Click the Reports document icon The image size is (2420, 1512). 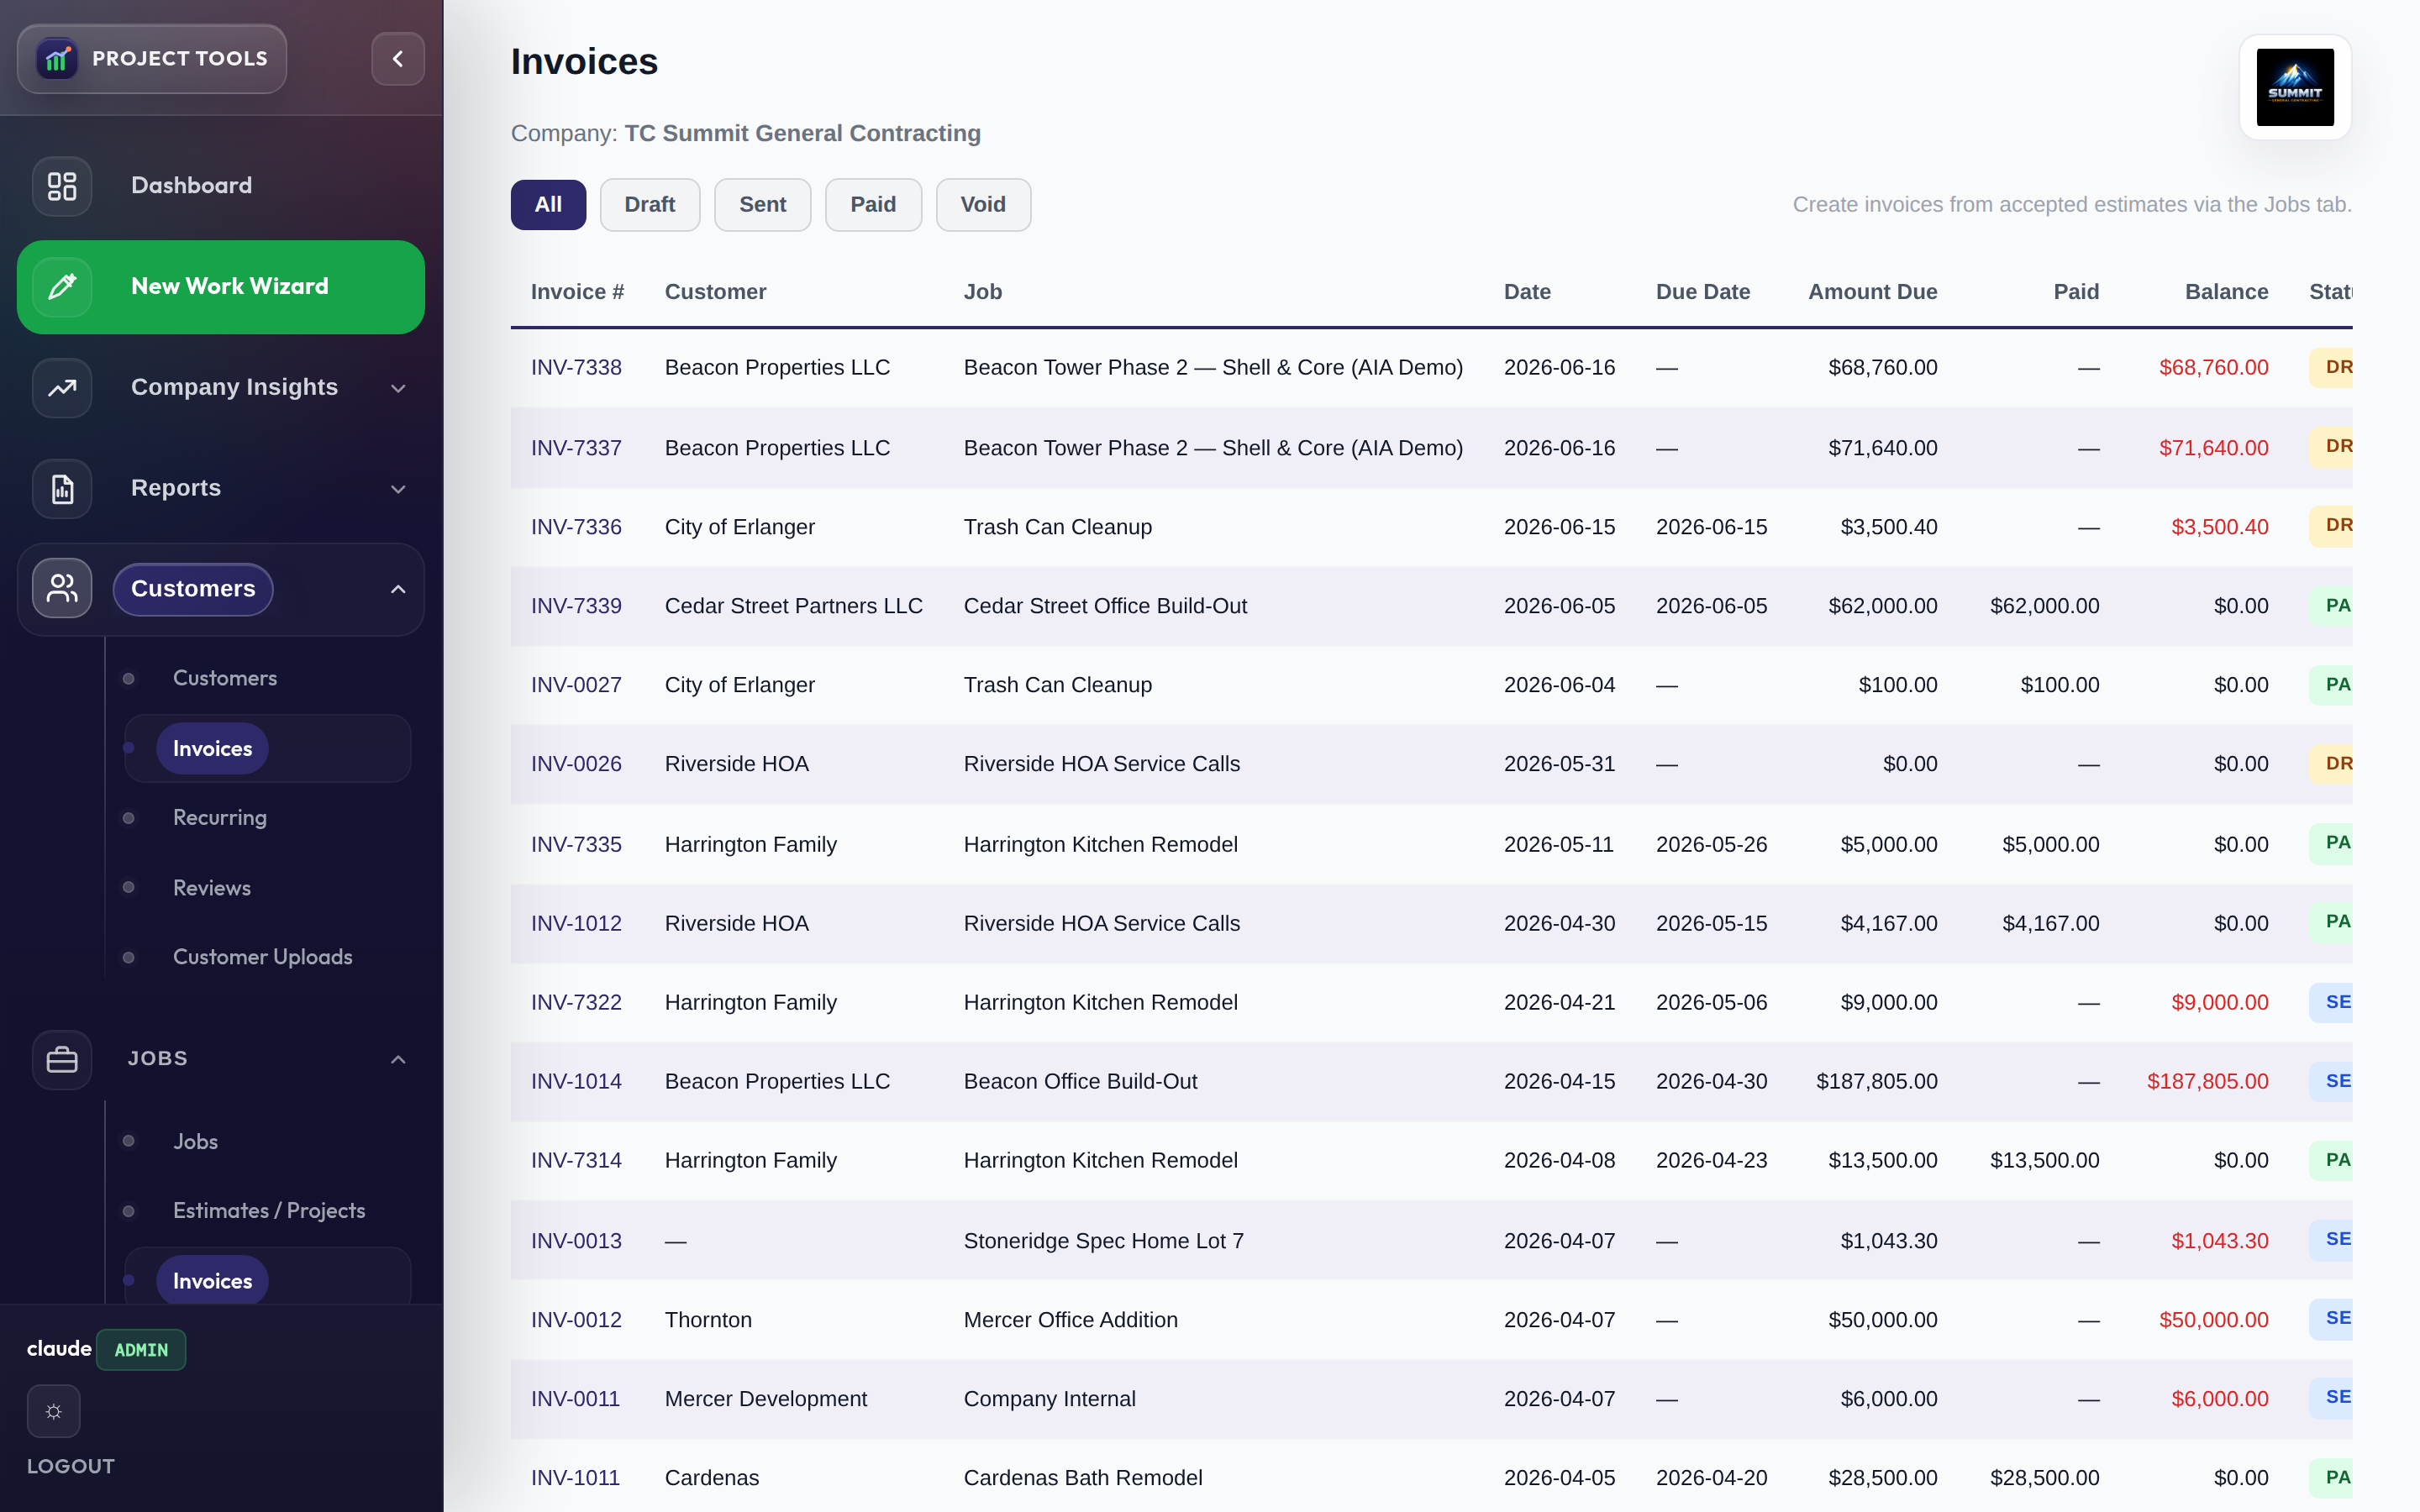(x=62, y=489)
